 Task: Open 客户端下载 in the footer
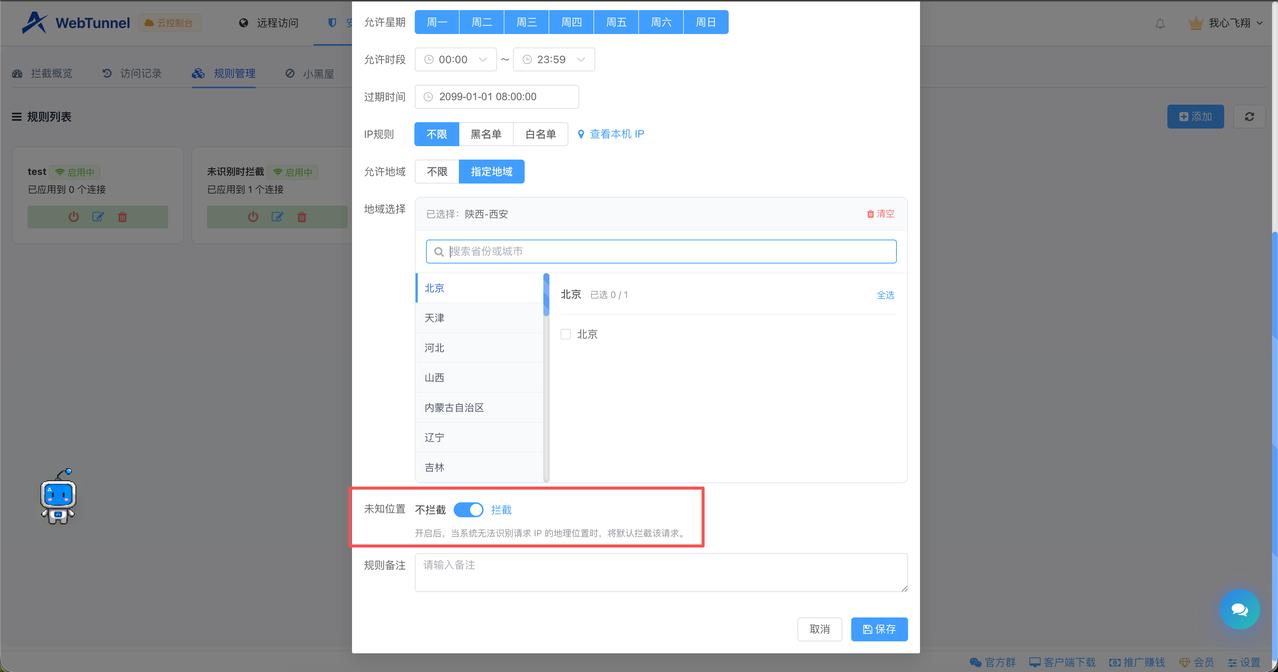pyautogui.click(x=1062, y=662)
